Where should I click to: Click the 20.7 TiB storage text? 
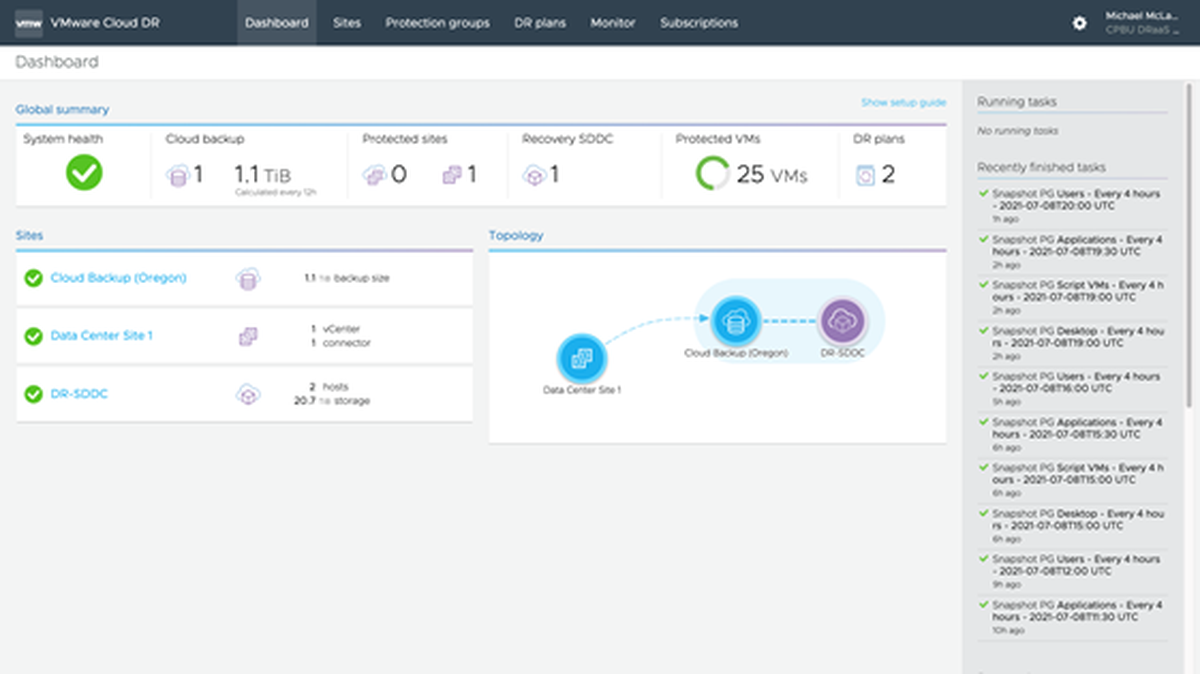point(332,401)
